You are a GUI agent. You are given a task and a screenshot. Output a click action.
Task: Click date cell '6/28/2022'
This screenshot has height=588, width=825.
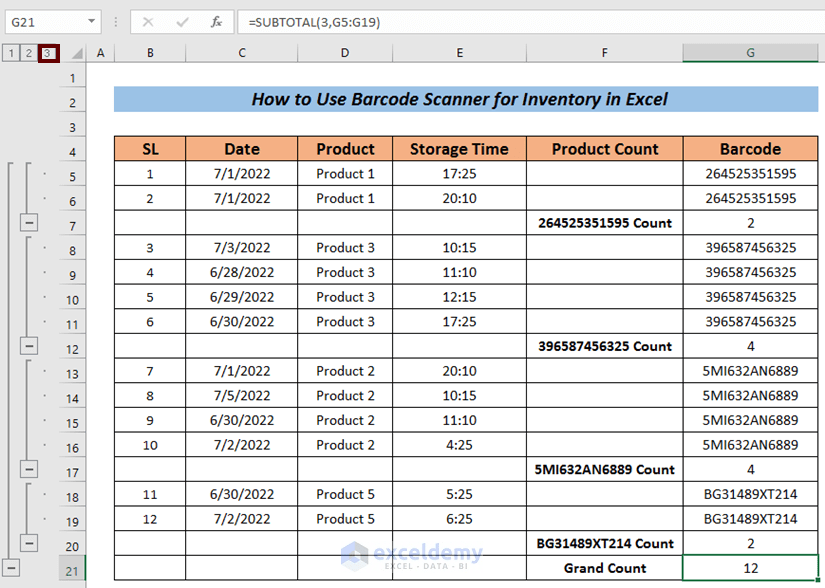click(x=242, y=272)
